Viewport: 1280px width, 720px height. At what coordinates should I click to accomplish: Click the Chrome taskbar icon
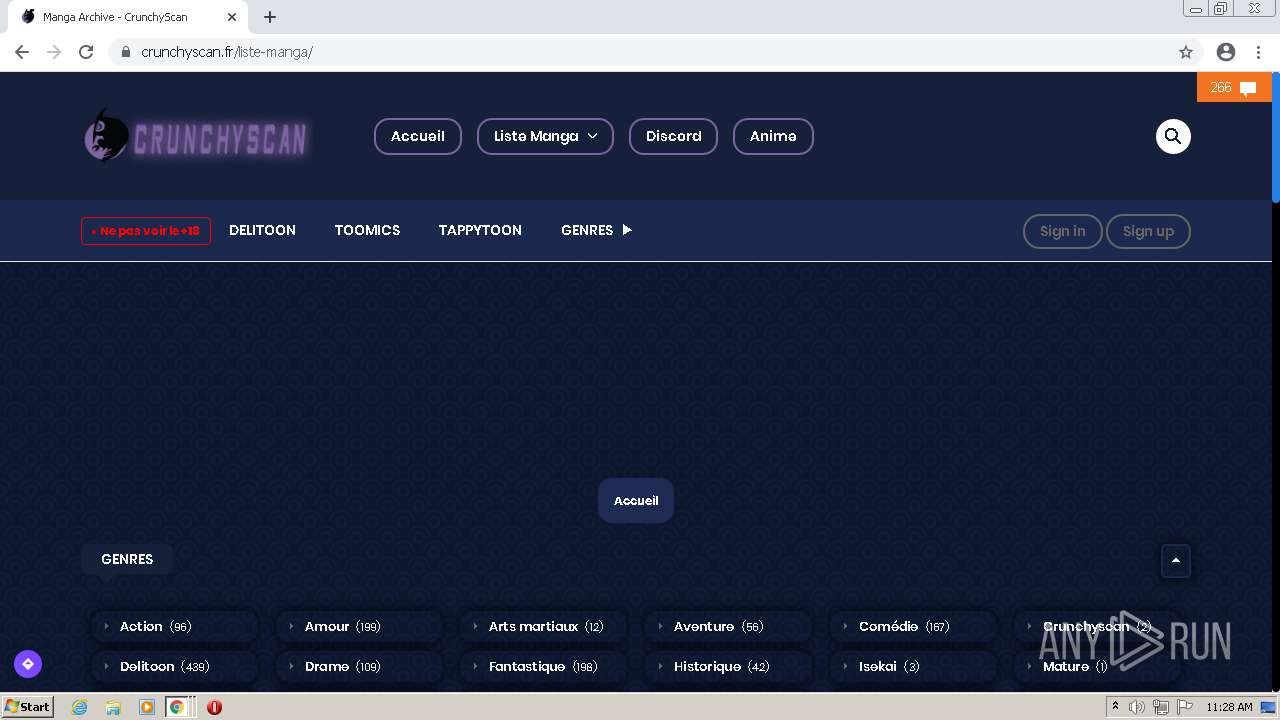[x=177, y=707]
